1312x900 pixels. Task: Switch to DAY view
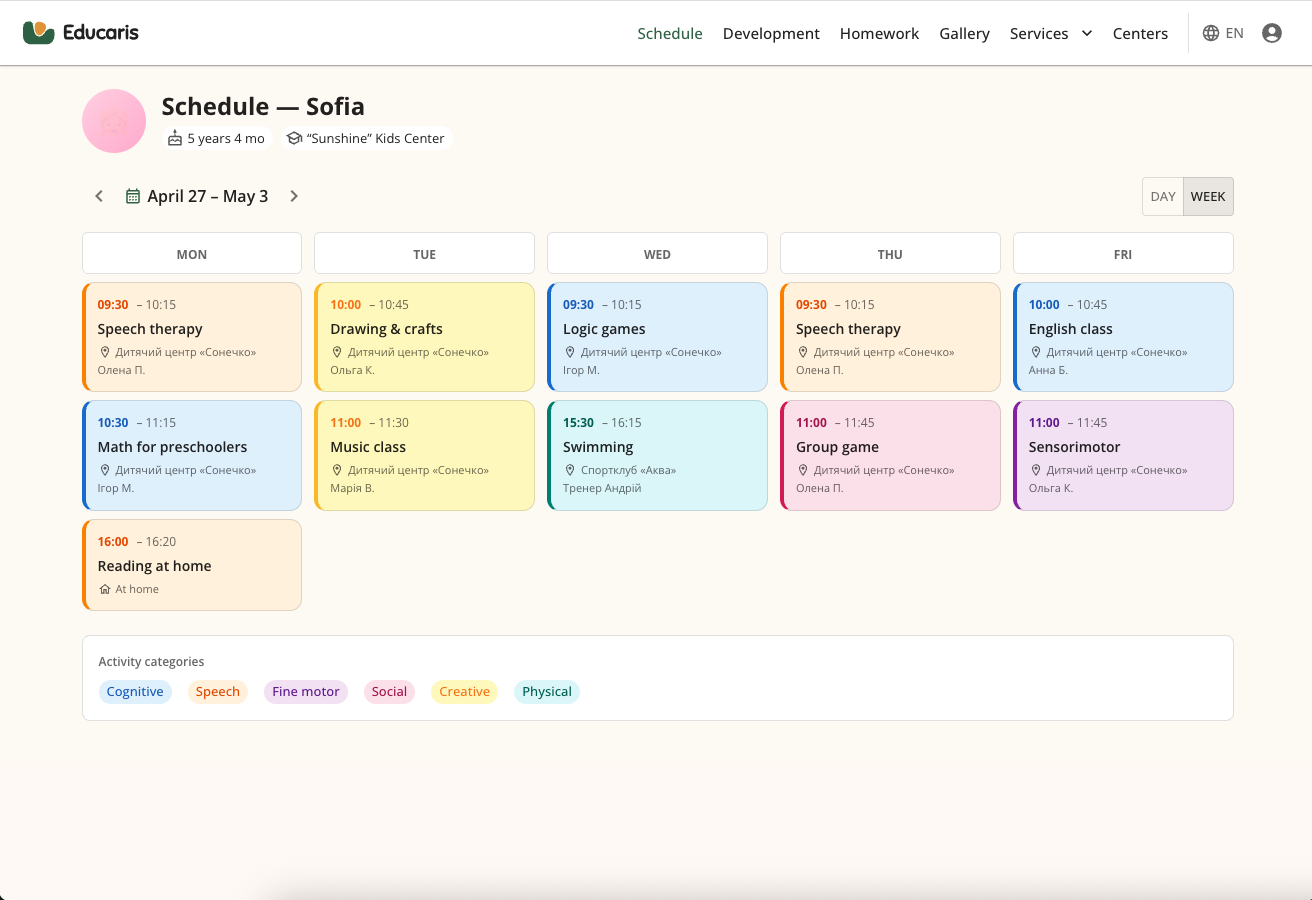point(1163,196)
